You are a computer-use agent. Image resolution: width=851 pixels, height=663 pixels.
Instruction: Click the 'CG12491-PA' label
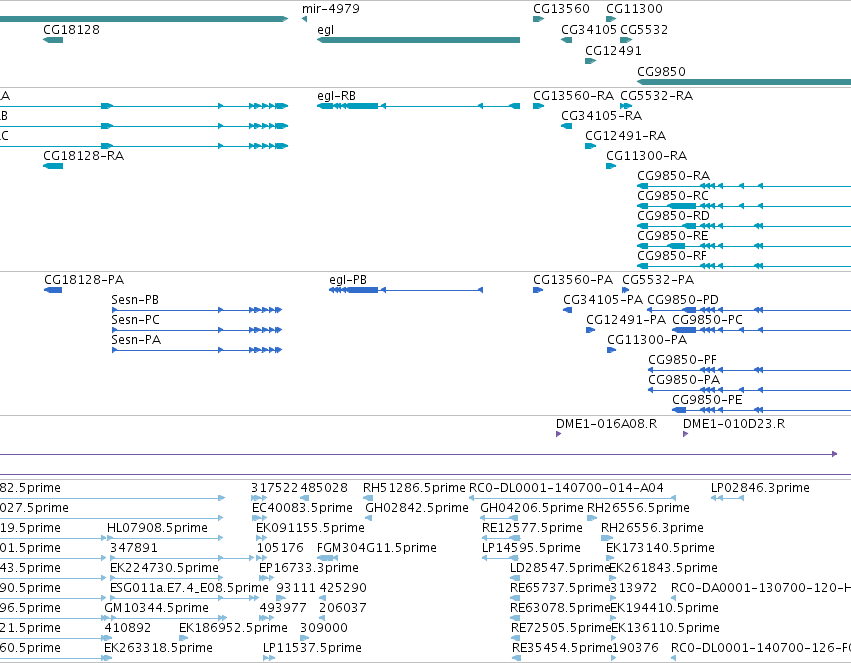(x=626, y=321)
